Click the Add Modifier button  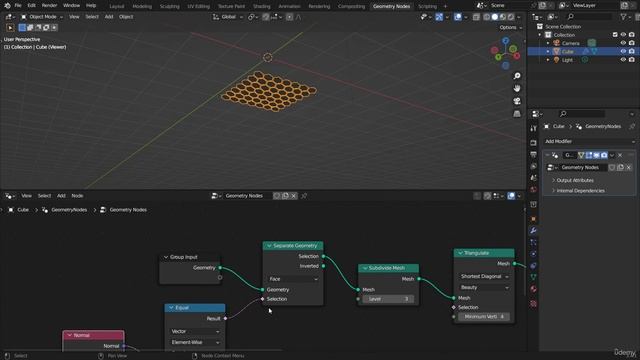click(590, 141)
